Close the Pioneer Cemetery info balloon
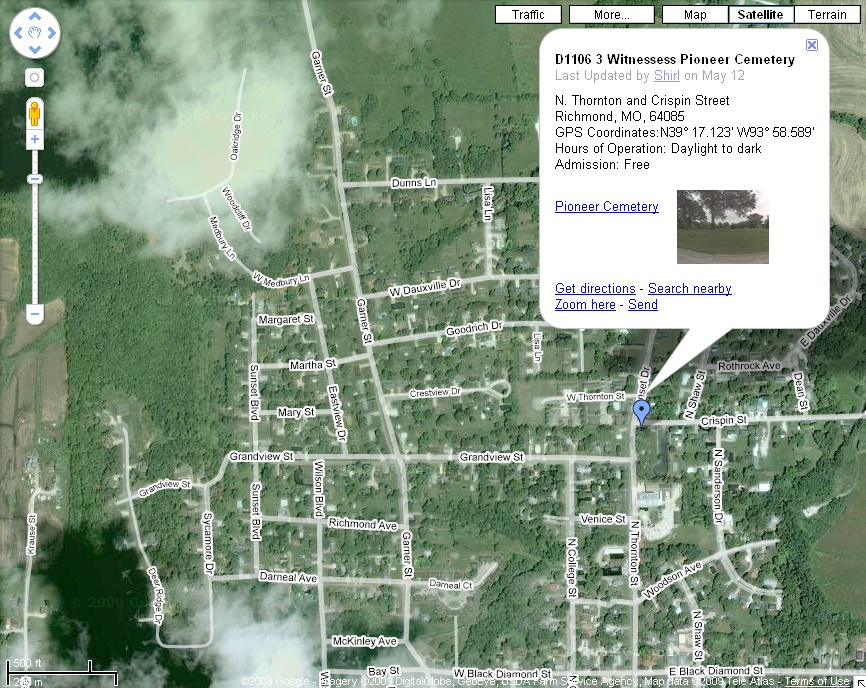 pos(812,45)
